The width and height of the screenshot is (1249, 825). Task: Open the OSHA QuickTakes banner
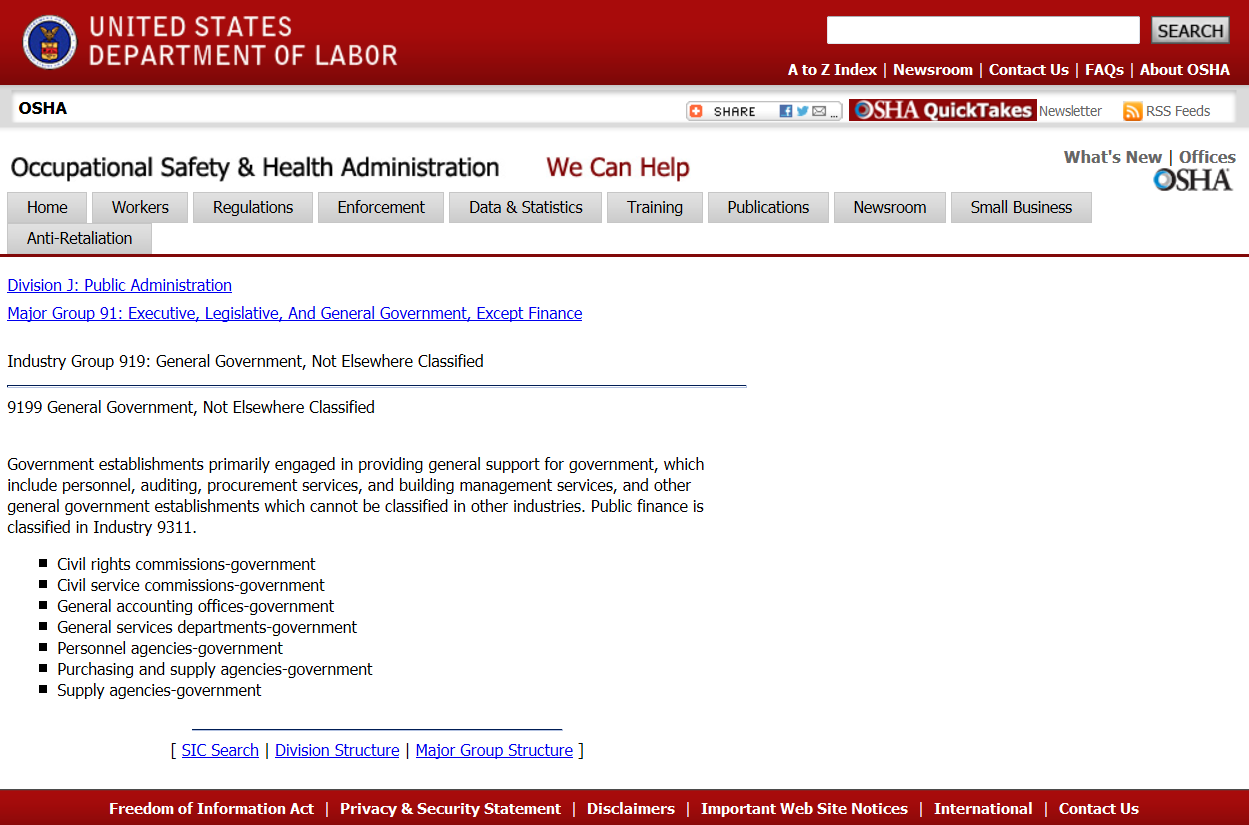(942, 110)
